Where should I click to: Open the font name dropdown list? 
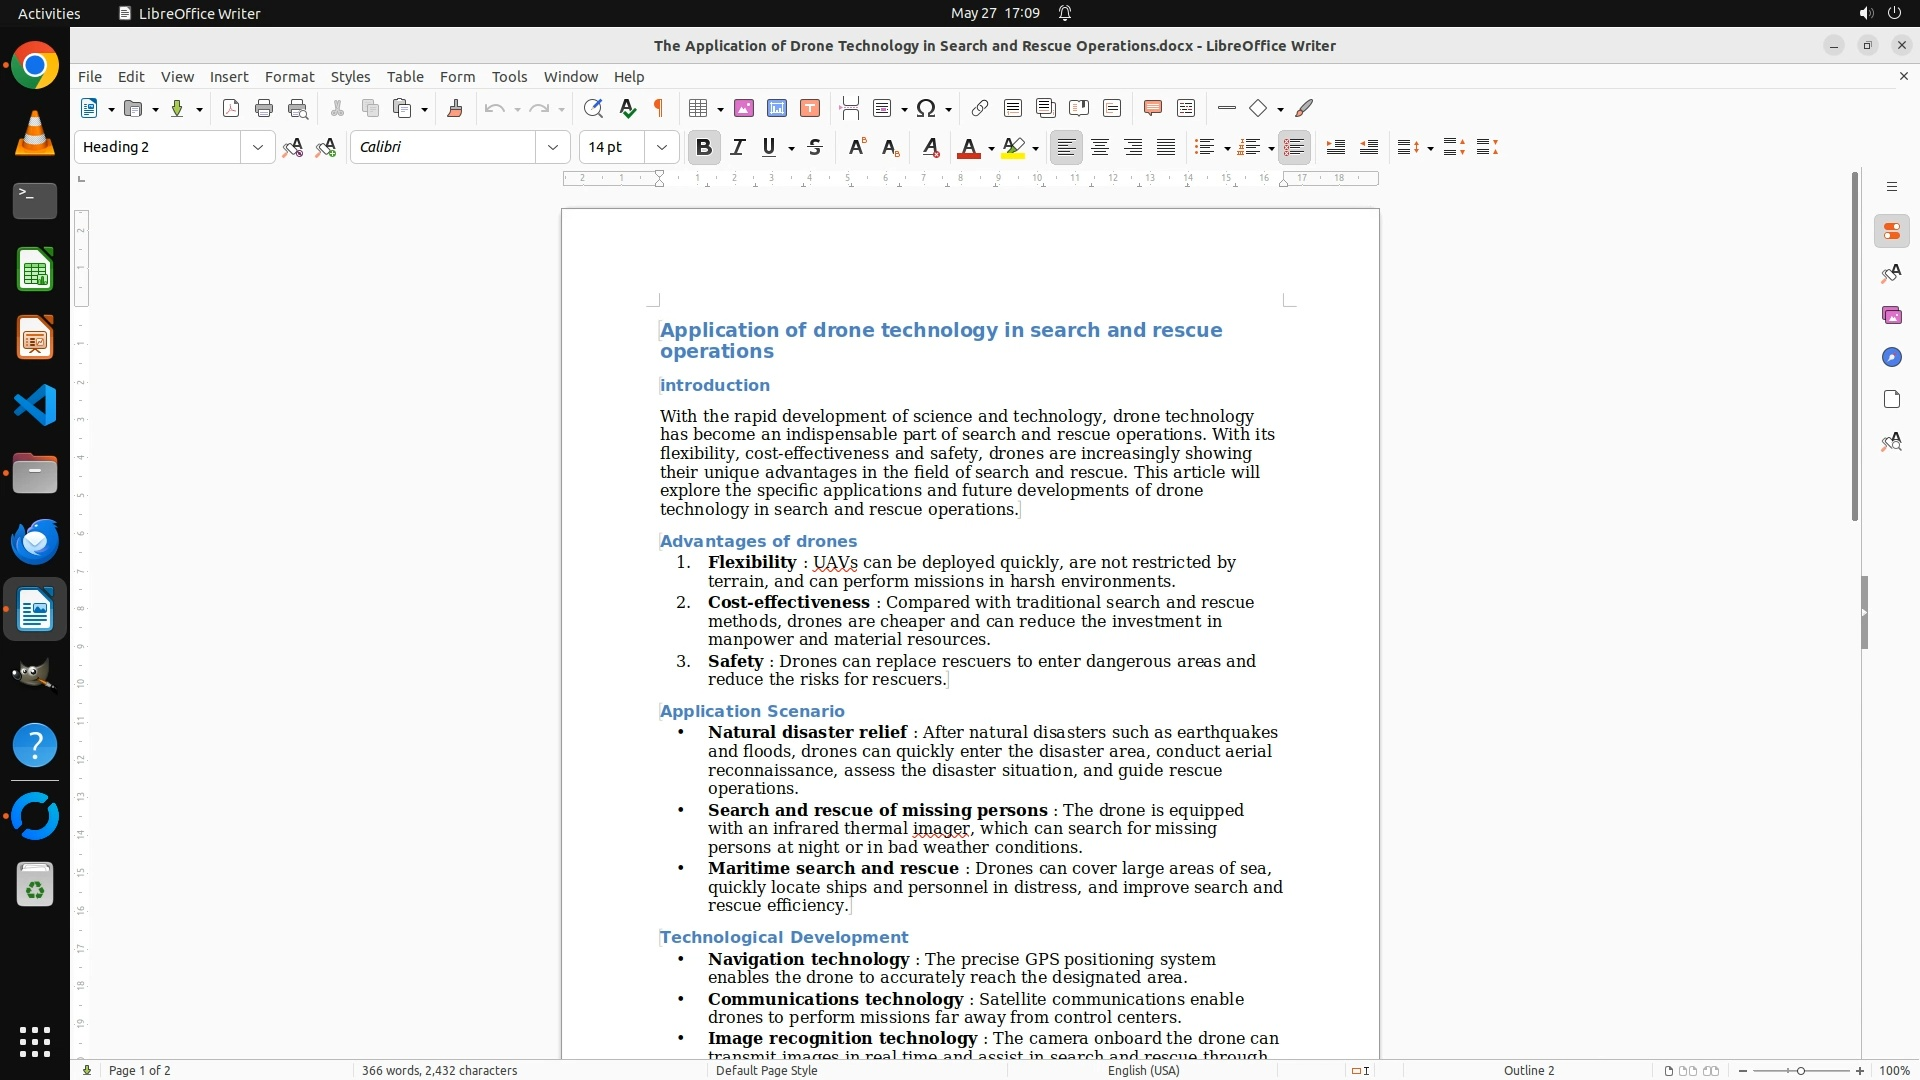click(552, 147)
